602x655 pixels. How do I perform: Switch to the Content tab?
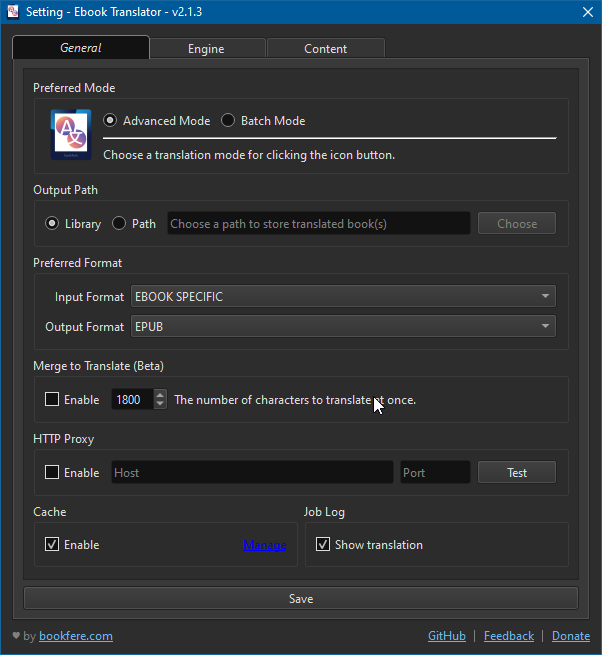coord(326,48)
